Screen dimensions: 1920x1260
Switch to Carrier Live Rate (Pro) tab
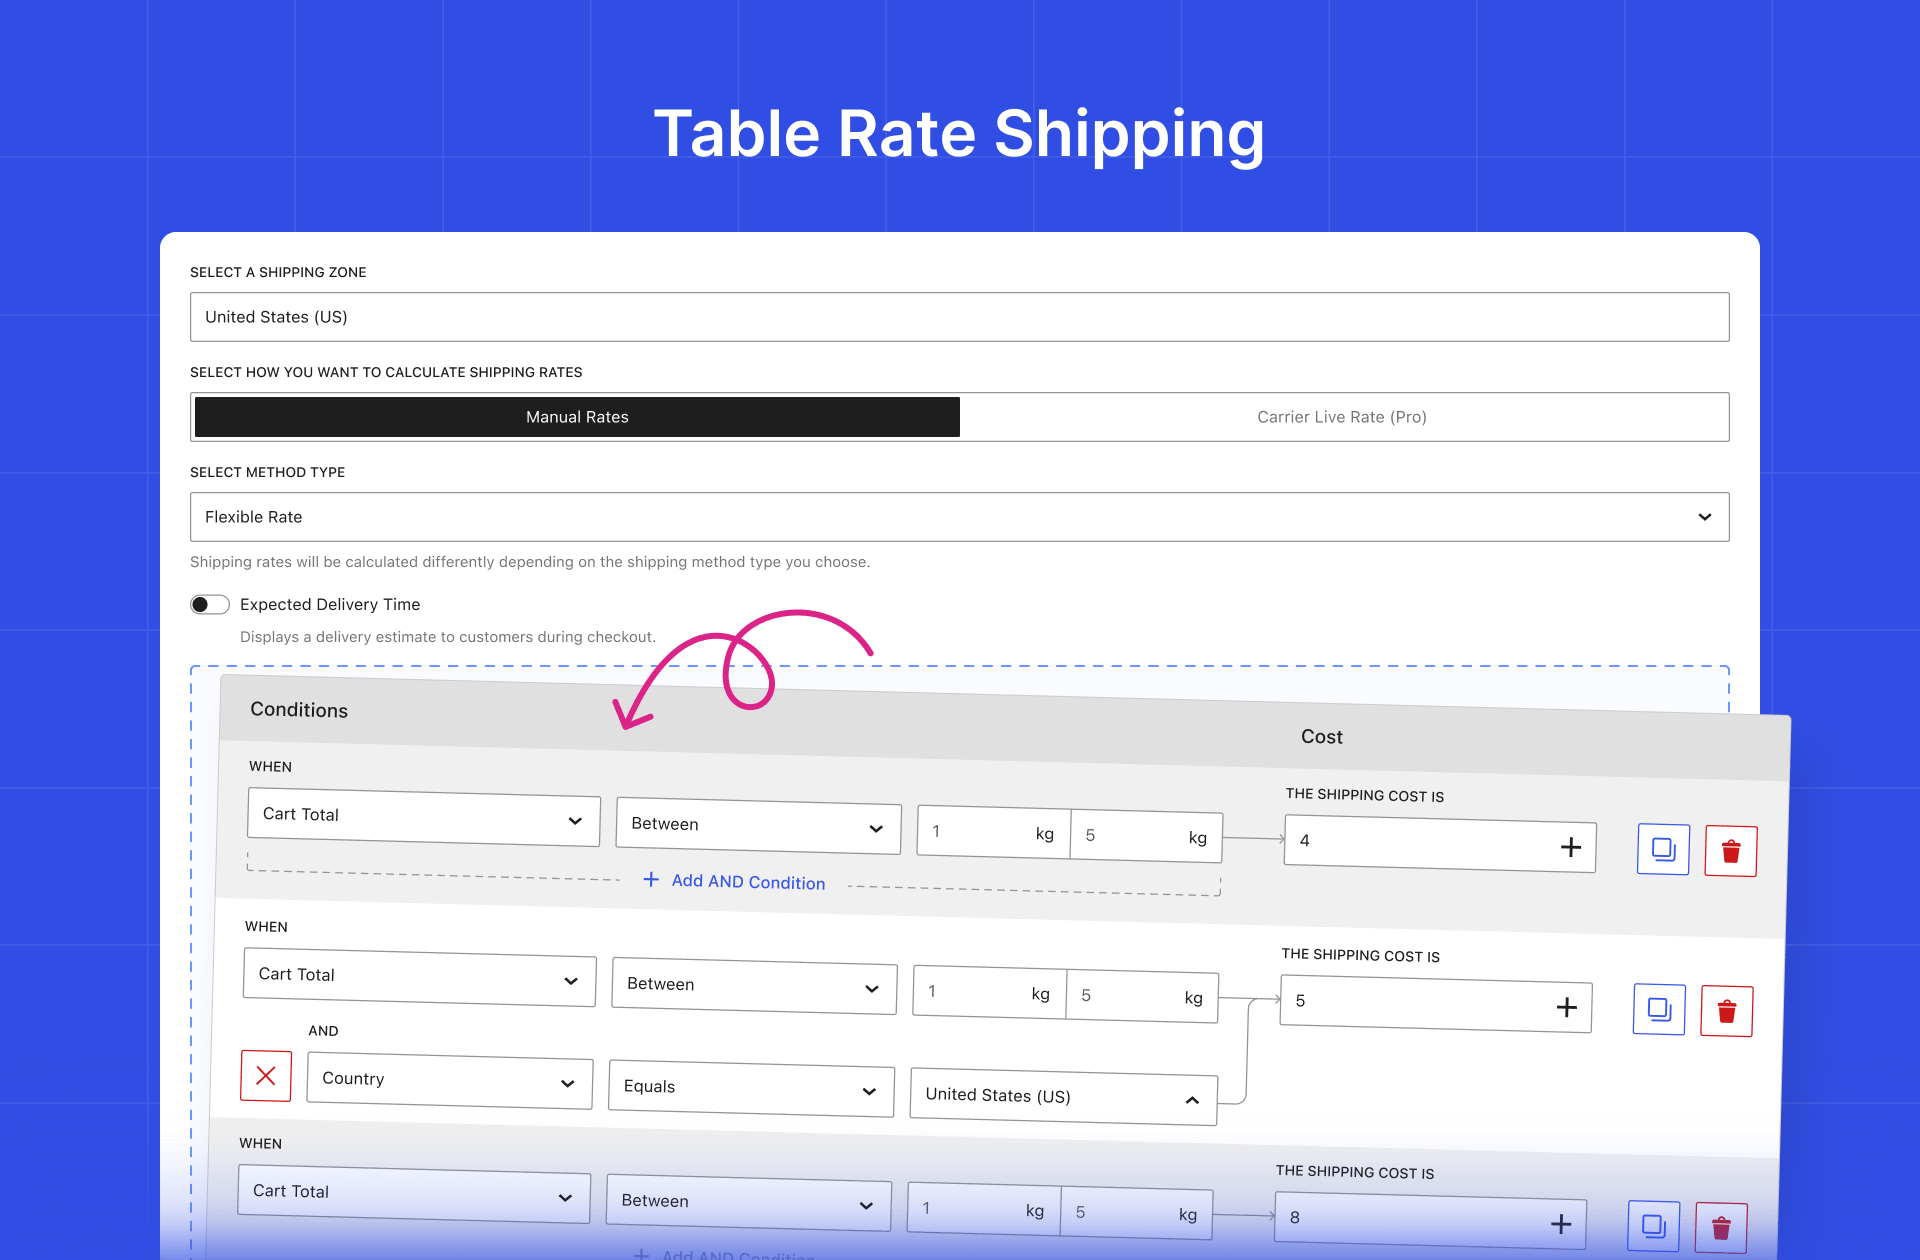click(1342, 417)
